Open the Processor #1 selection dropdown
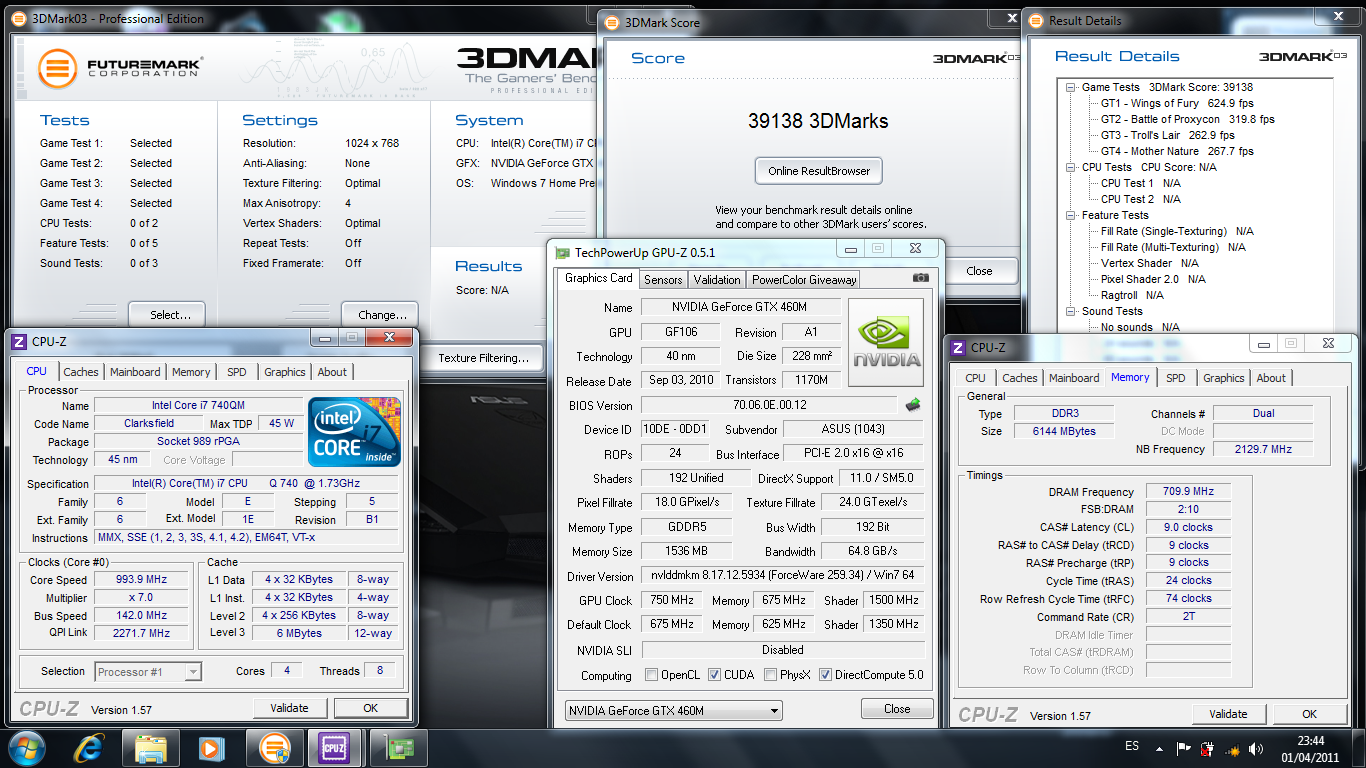Screen dimensions: 1366x768 [x=148, y=672]
